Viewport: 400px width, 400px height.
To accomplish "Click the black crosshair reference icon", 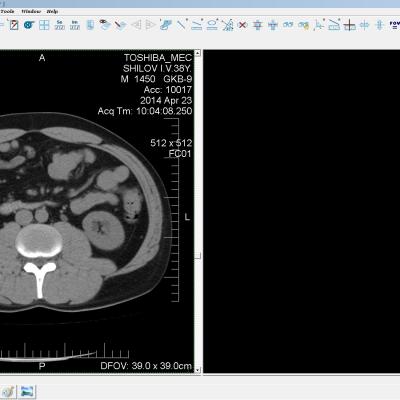I will [x=349, y=25].
